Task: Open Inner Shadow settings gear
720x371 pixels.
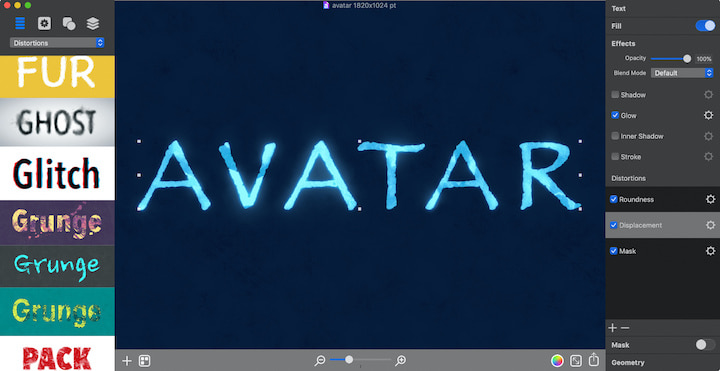Action: point(709,136)
